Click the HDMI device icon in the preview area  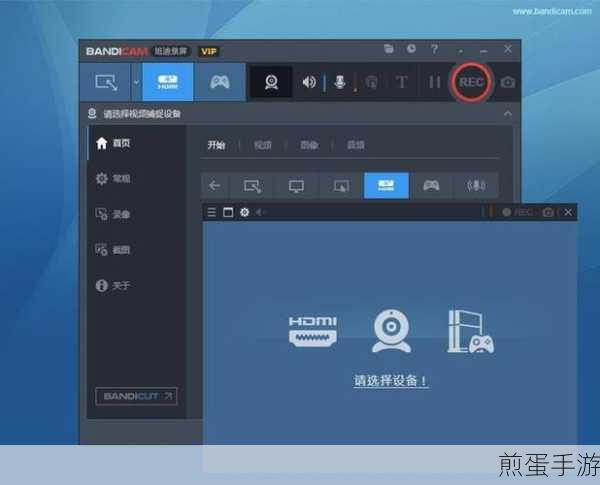click(313, 331)
